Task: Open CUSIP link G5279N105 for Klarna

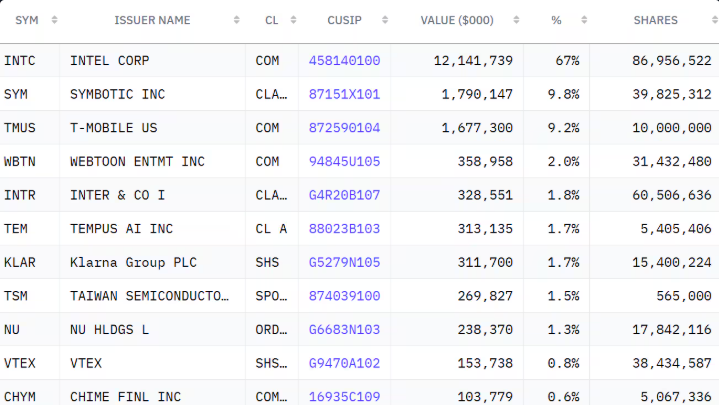Action: click(x=344, y=262)
